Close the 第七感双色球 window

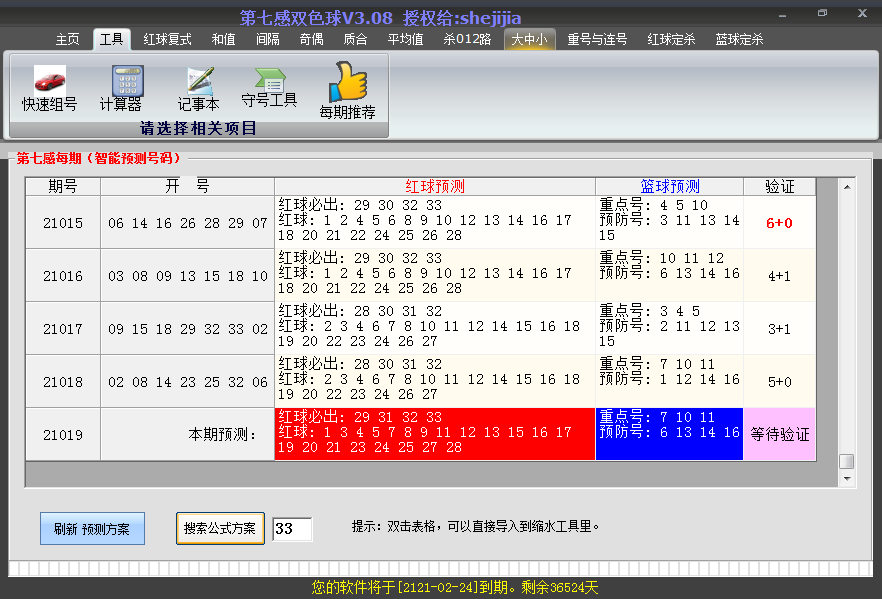[862, 13]
